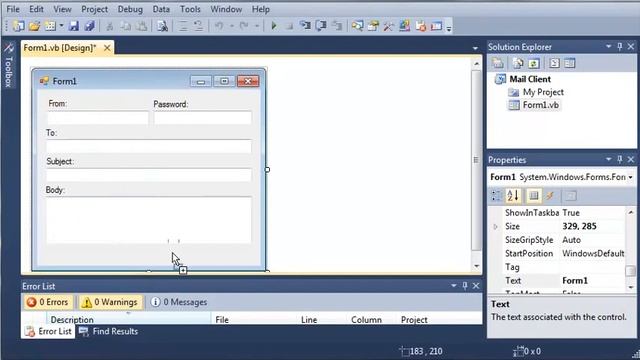This screenshot has width=640, height=360.
Task: Click the New Project toolbar icon
Action: [19, 26]
